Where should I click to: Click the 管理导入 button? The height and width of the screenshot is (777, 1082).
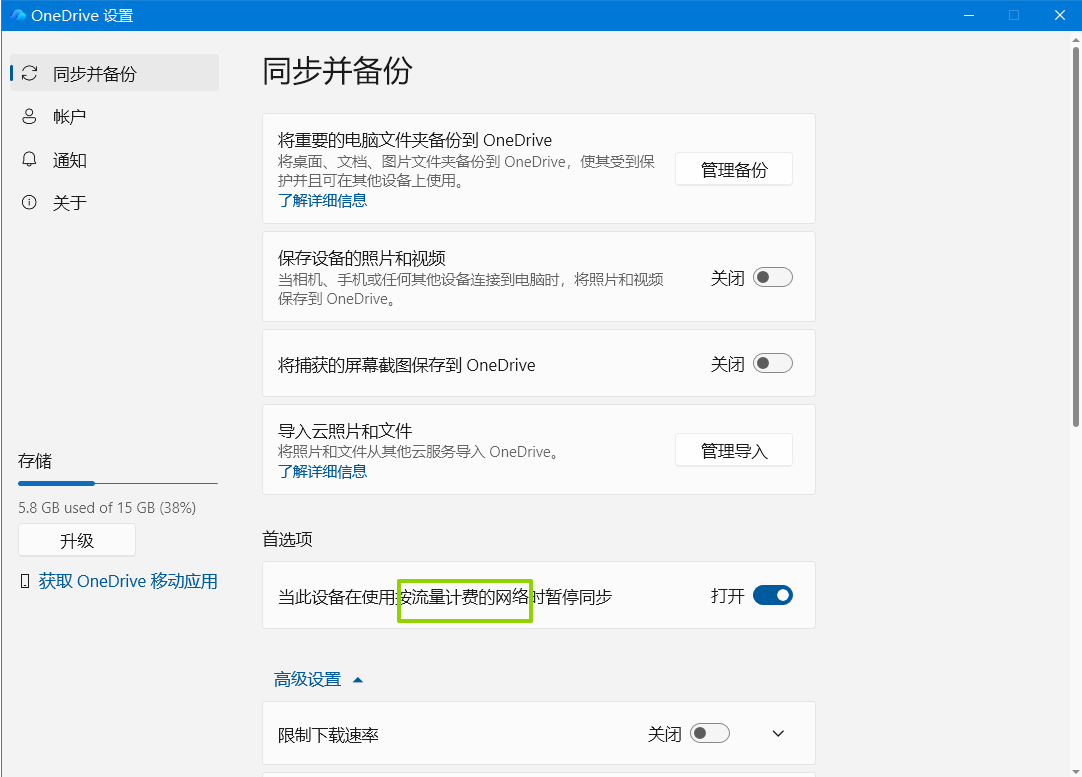(x=734, y=451)
